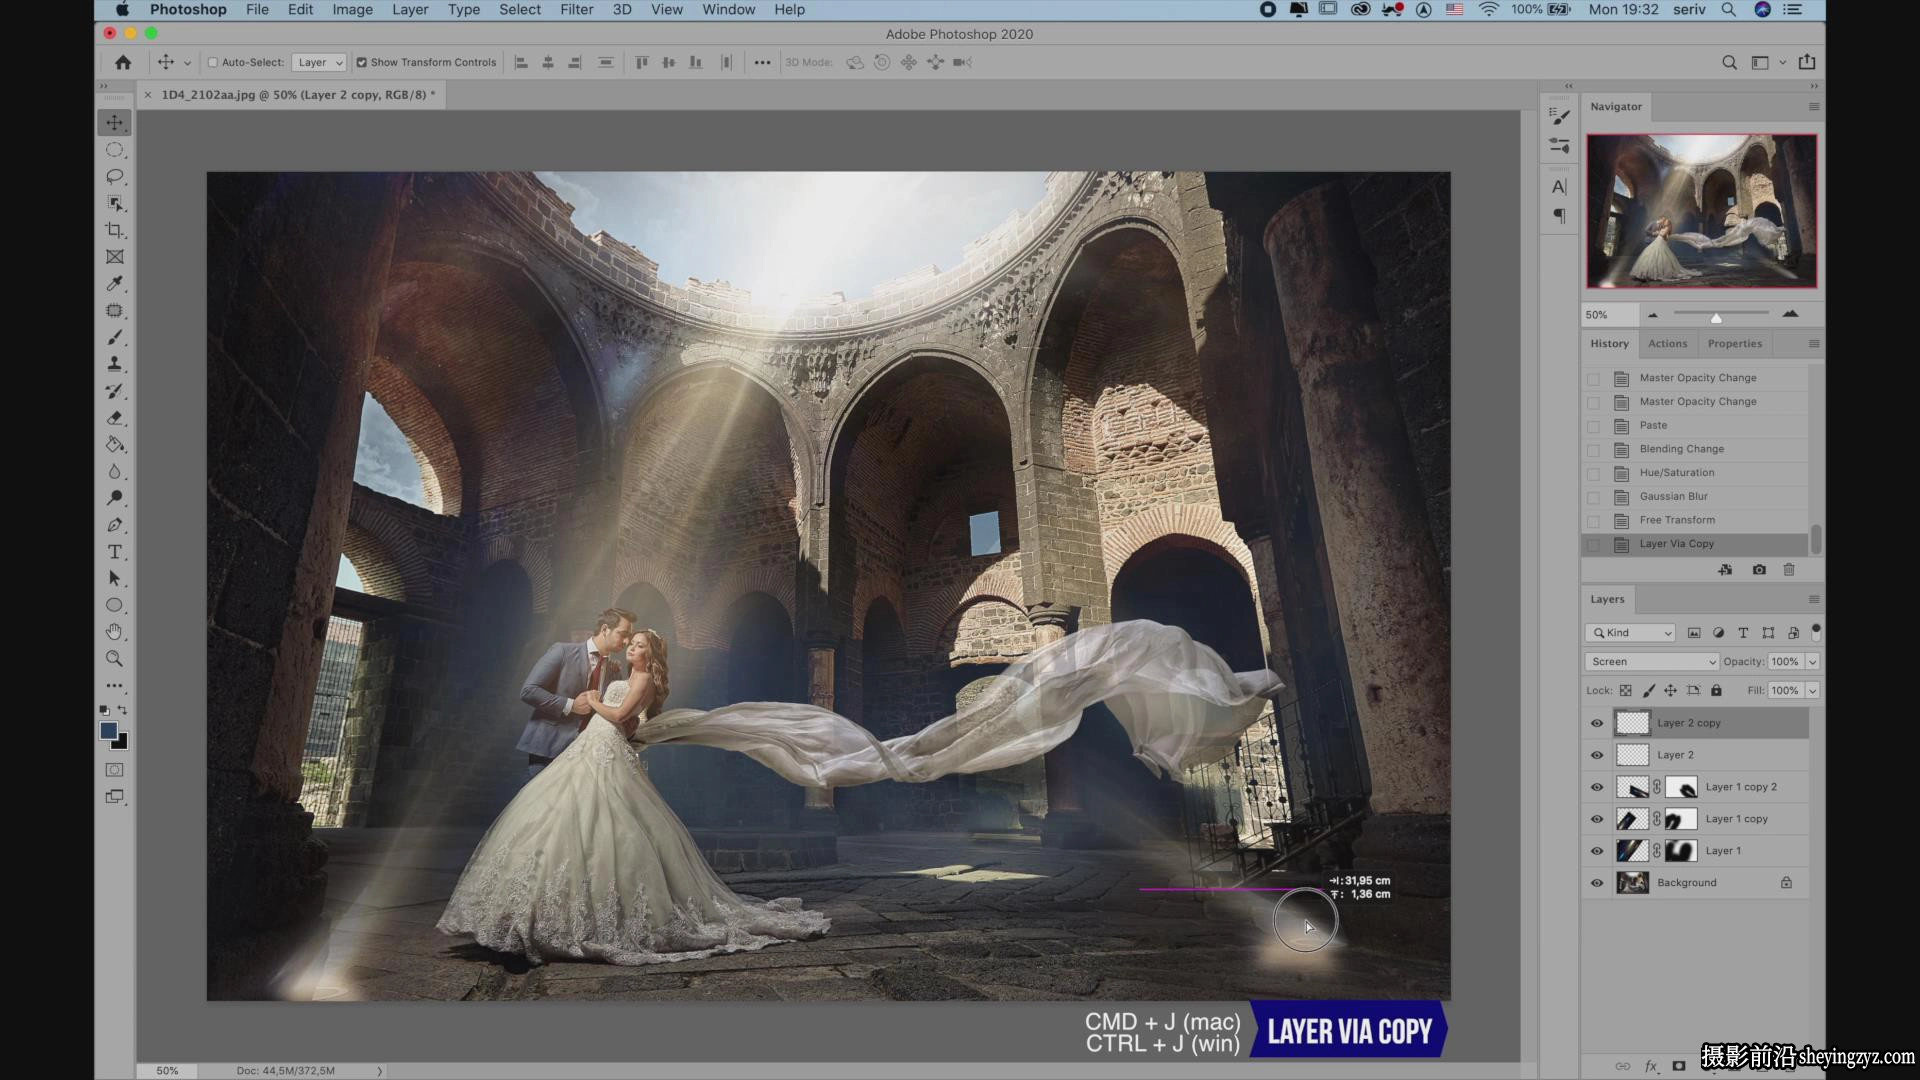Screen dimensions: 1920x1080
Task: Click the Navigator zoom percentage field
Action: [1608, 315]
